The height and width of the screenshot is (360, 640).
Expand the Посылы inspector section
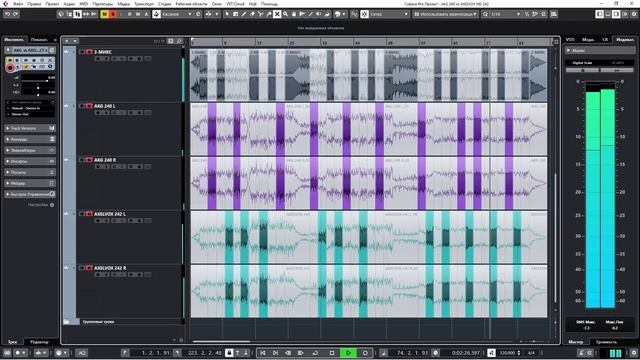(x=29, y=172)
